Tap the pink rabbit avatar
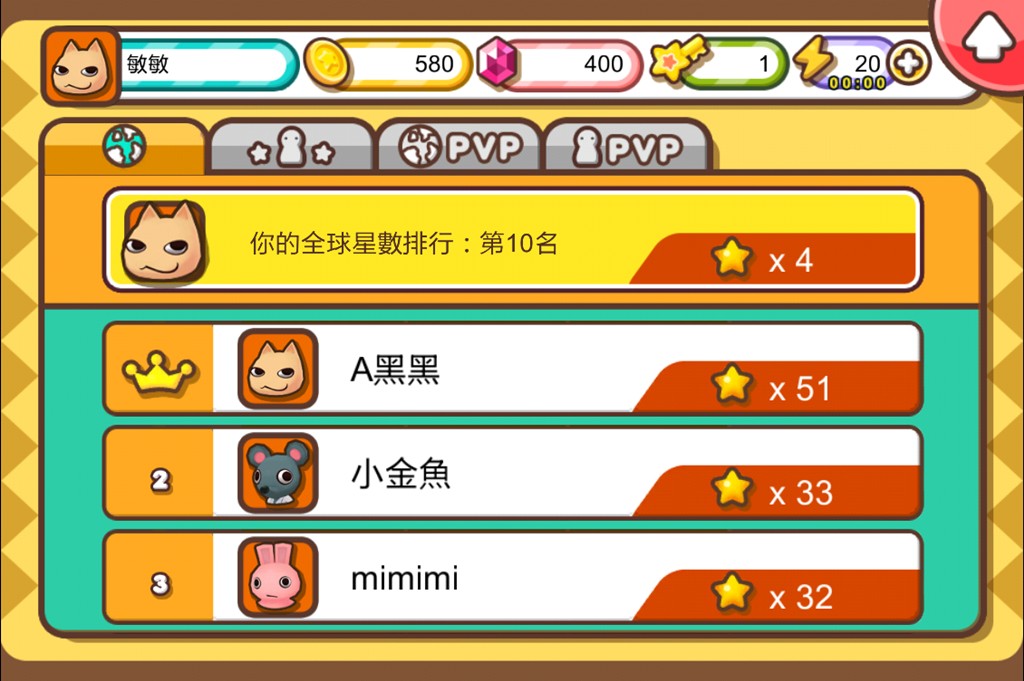The height and width of the screenshot is (681, 1024). point(278,578)
